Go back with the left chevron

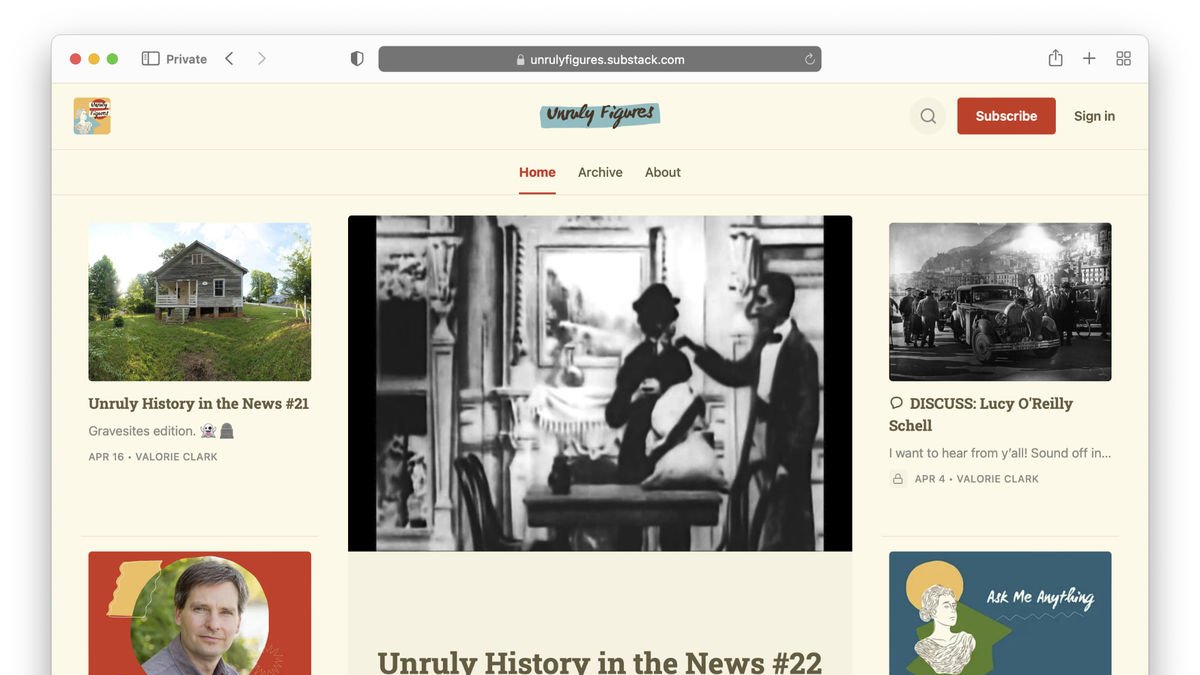coord(229,59)
